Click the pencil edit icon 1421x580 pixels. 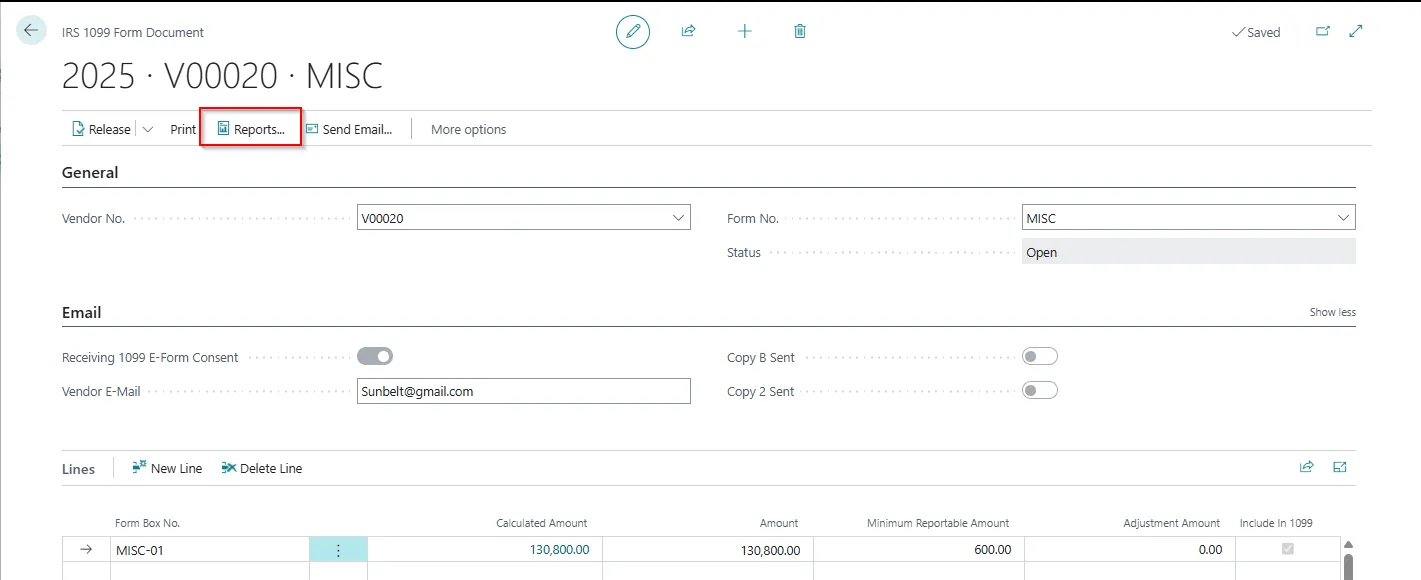click(x=632, y=32)
